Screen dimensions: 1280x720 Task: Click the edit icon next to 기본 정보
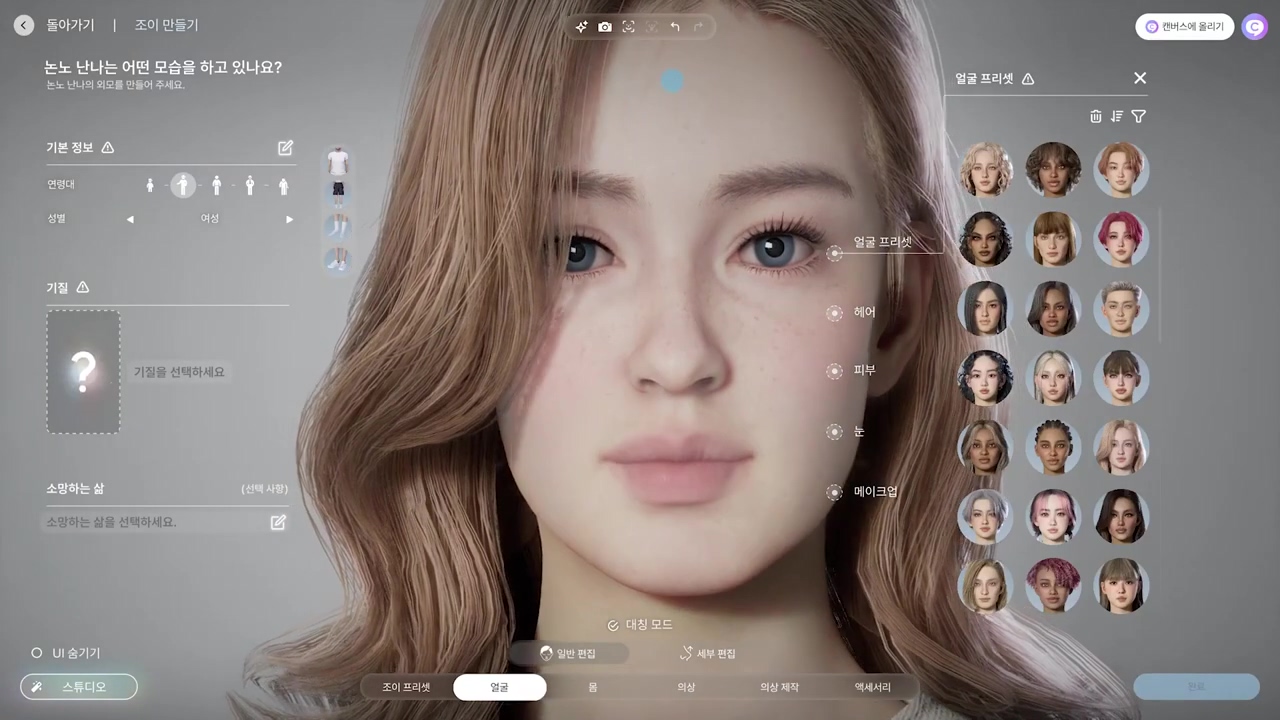285,148
